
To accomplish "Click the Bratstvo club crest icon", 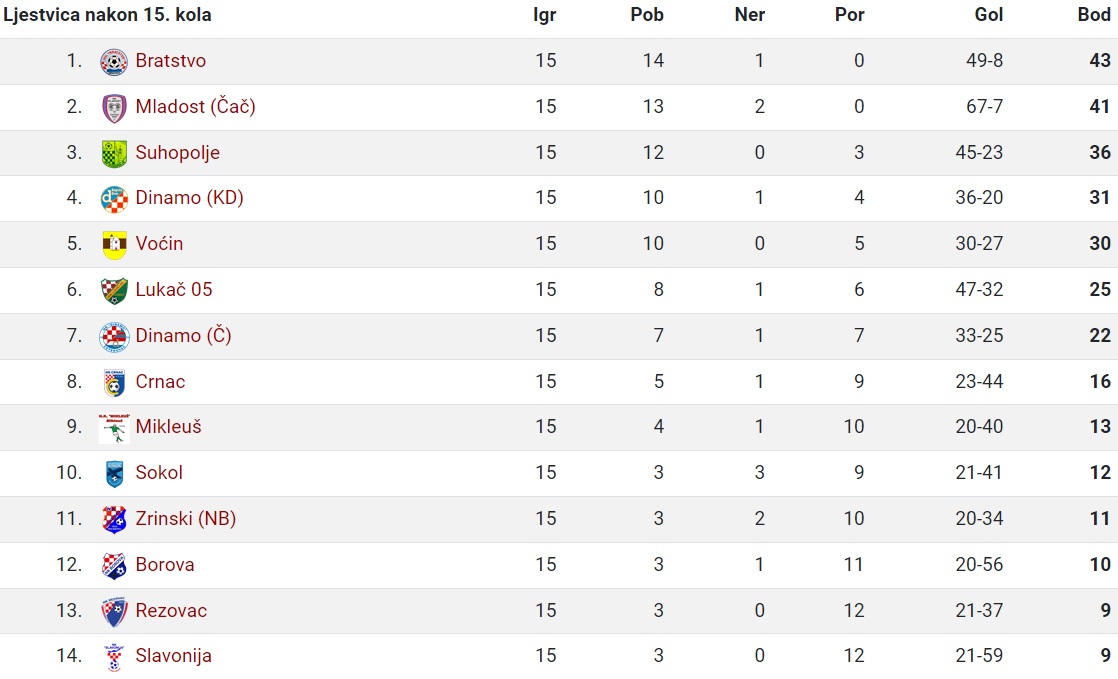I will coord(114,61).
